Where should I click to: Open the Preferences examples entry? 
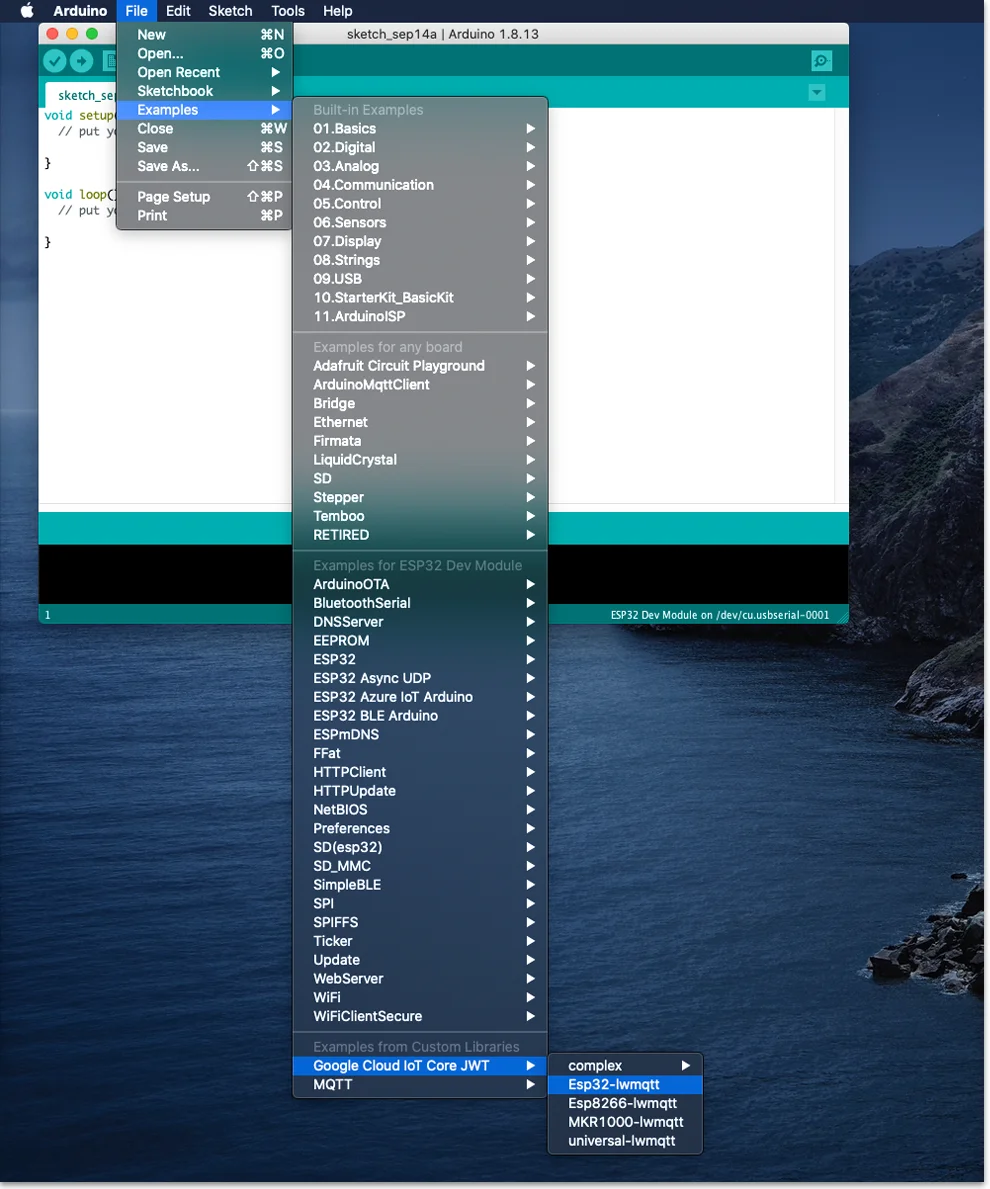click(420, 829)
